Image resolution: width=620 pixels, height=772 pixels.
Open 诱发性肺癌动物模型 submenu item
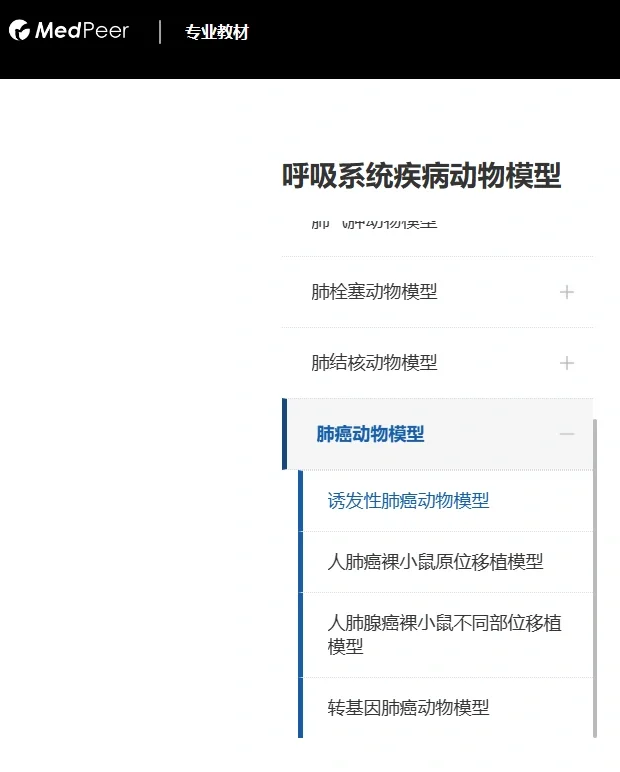pos(448,501)
